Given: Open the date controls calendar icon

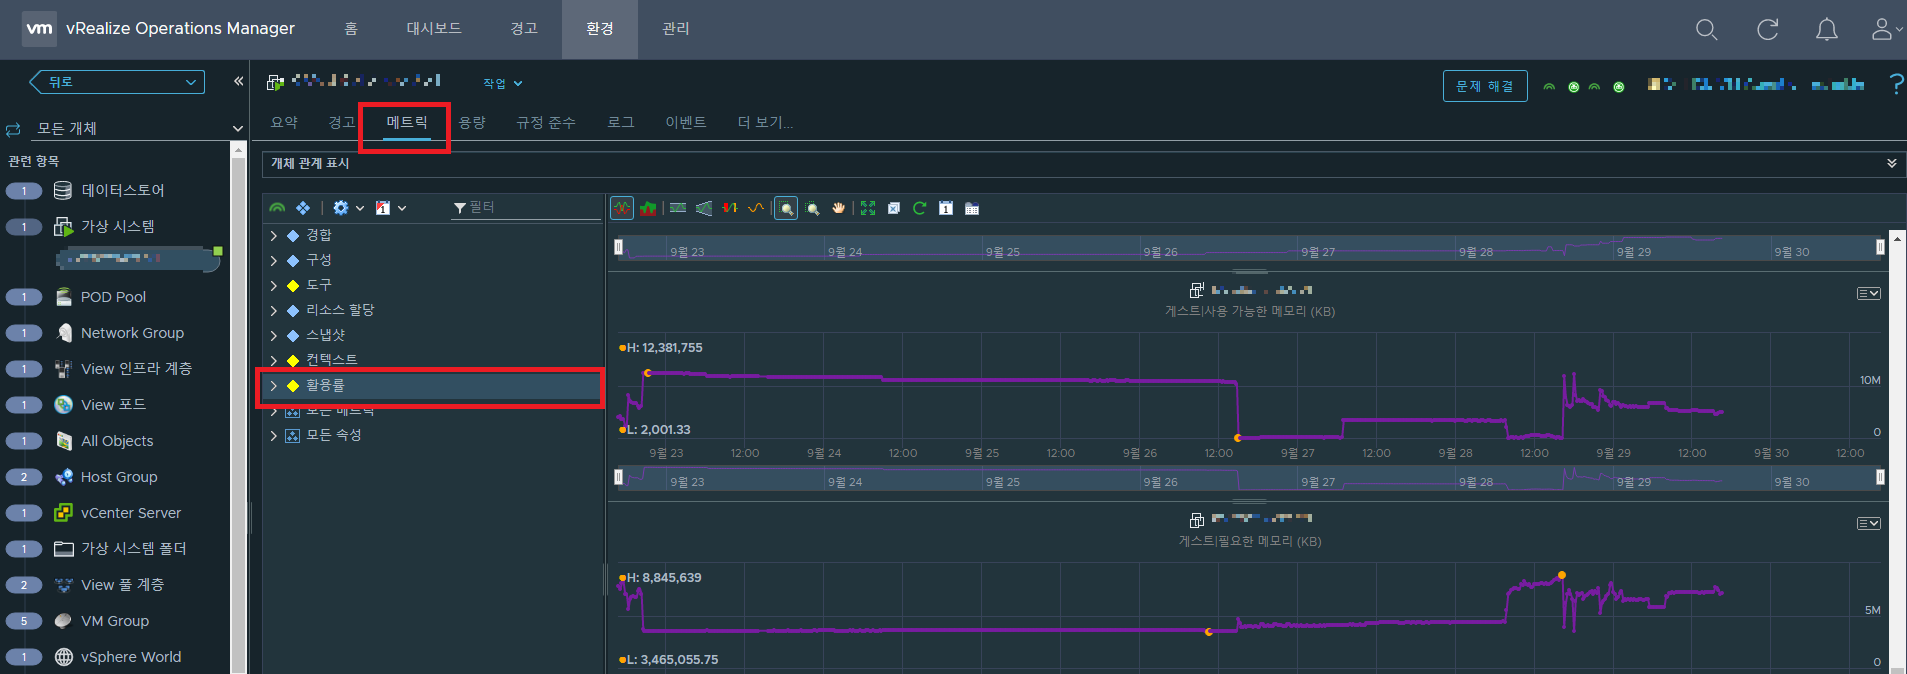Looking at the screenshot, I should point(945,208).
